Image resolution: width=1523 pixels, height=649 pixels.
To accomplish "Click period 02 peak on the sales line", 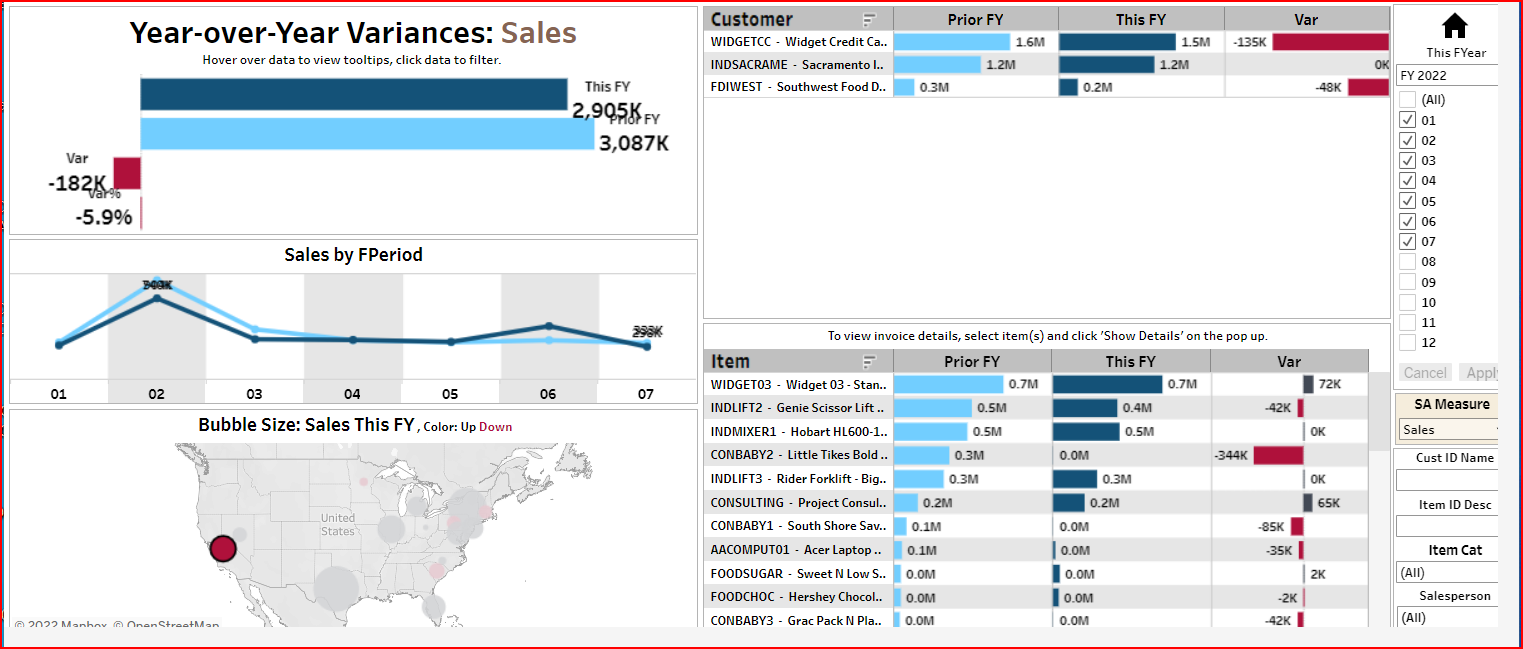I will pos(157,298).
